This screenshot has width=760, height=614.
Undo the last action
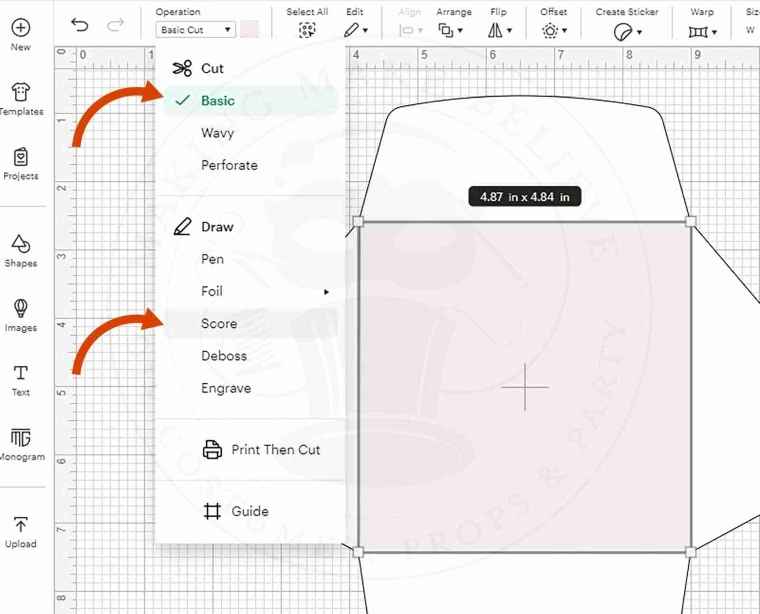pyautogui.click(x=80, y=25)
